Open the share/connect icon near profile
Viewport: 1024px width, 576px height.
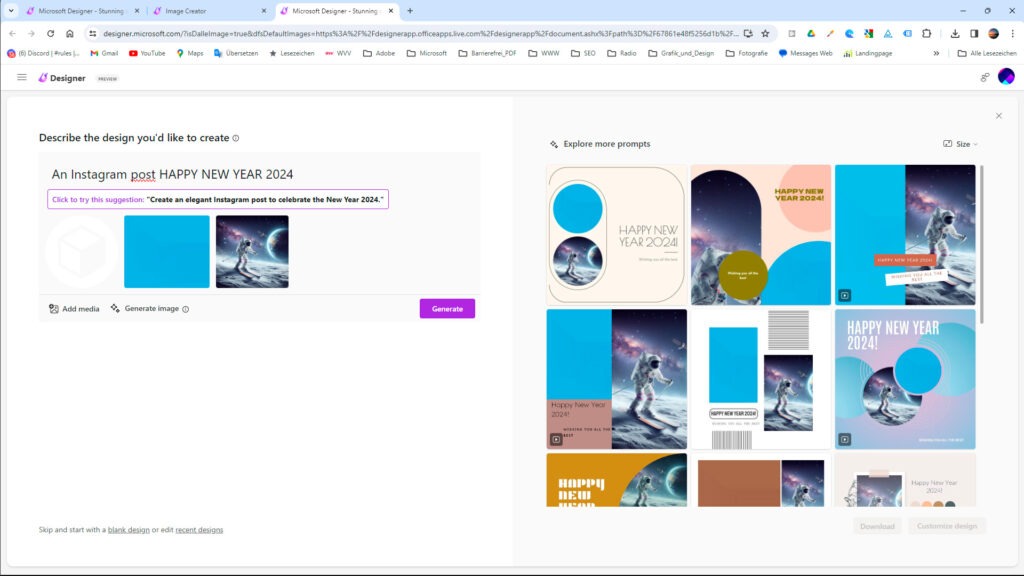pyautogui.click(x=984, y=78)
